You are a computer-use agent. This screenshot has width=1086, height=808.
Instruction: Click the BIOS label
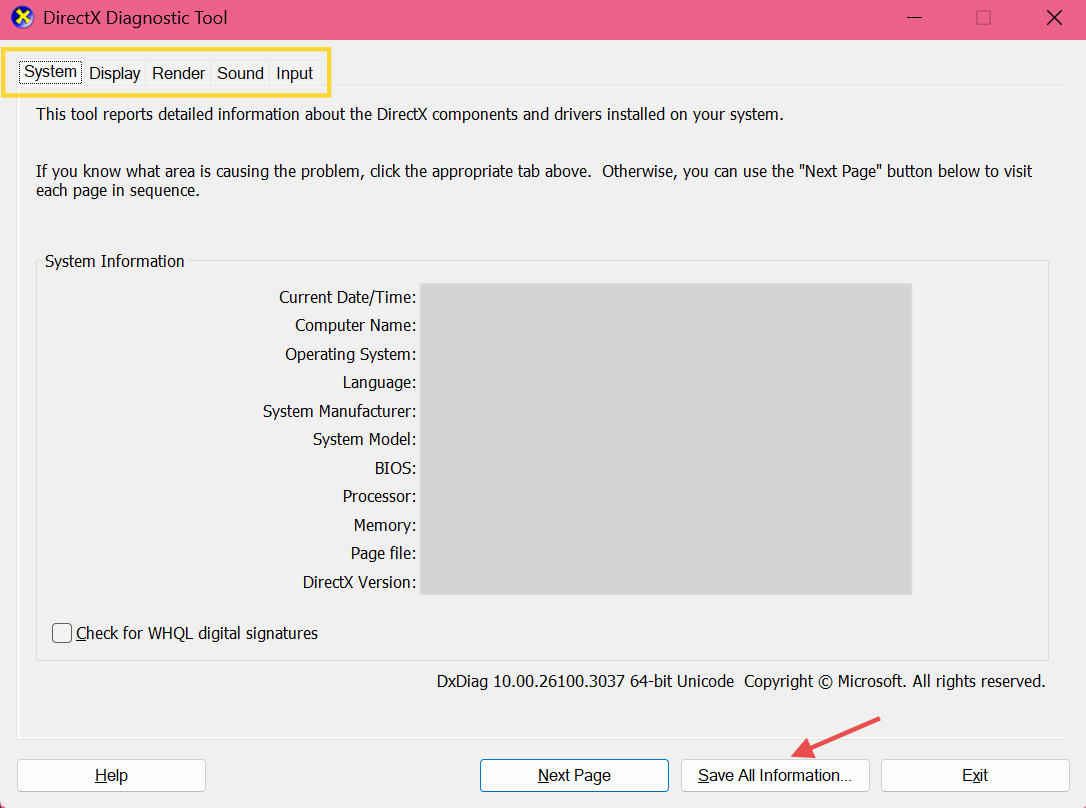pyautogui.click(x=395, y=469)
